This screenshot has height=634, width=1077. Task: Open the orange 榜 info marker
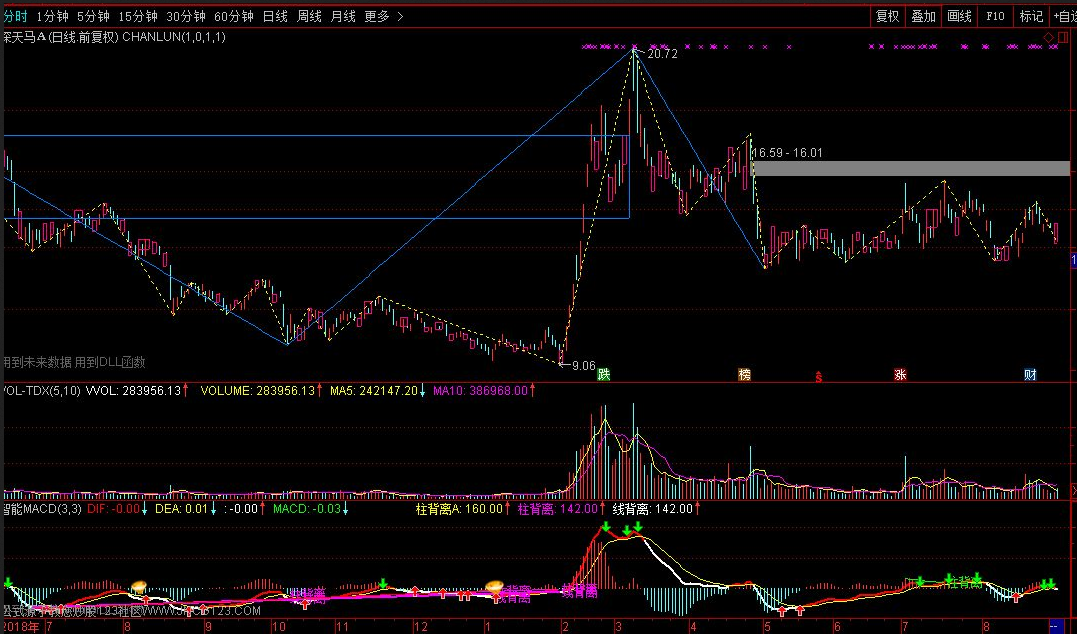click(x=745, y=374)
